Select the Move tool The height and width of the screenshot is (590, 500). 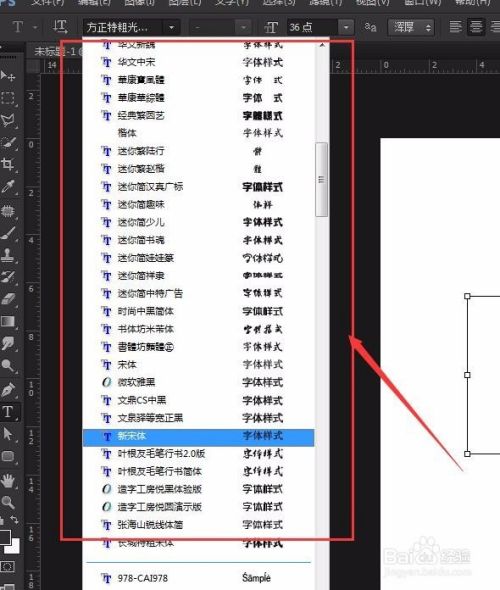pyautogui.click(x=8, y=76)
